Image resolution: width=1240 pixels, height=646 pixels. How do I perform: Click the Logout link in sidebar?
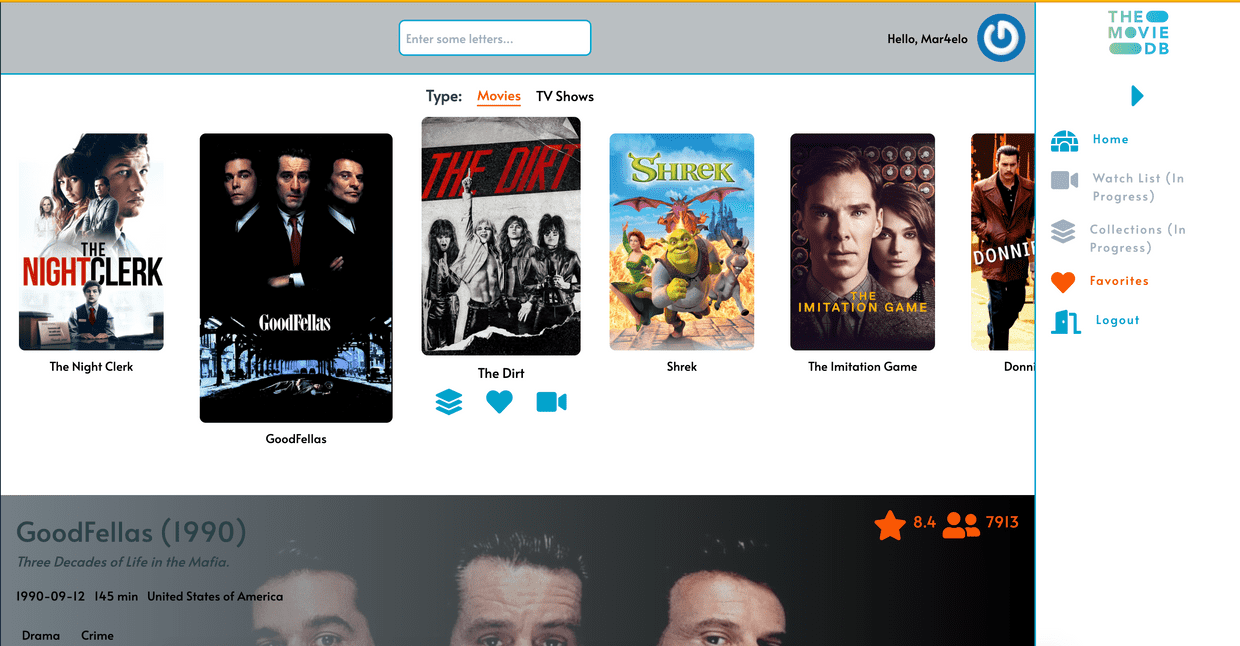click(x=1117, y=321)
